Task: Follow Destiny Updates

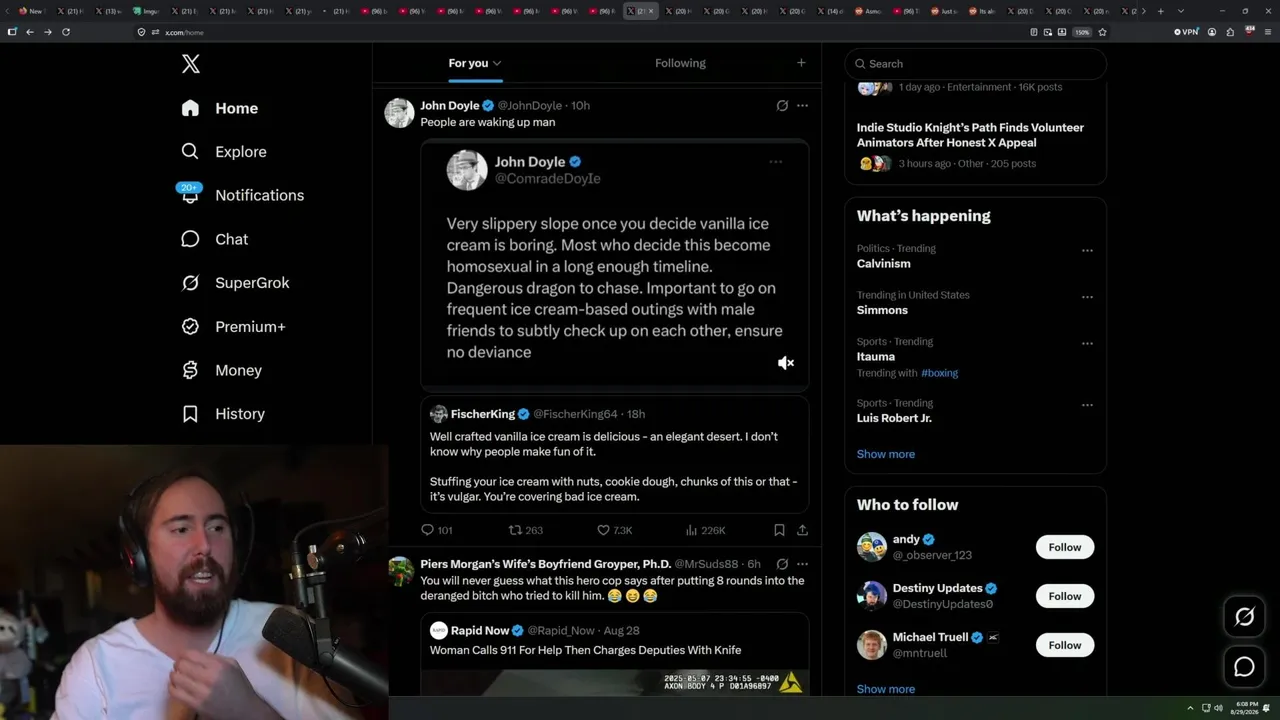Action: (1065, 596)
